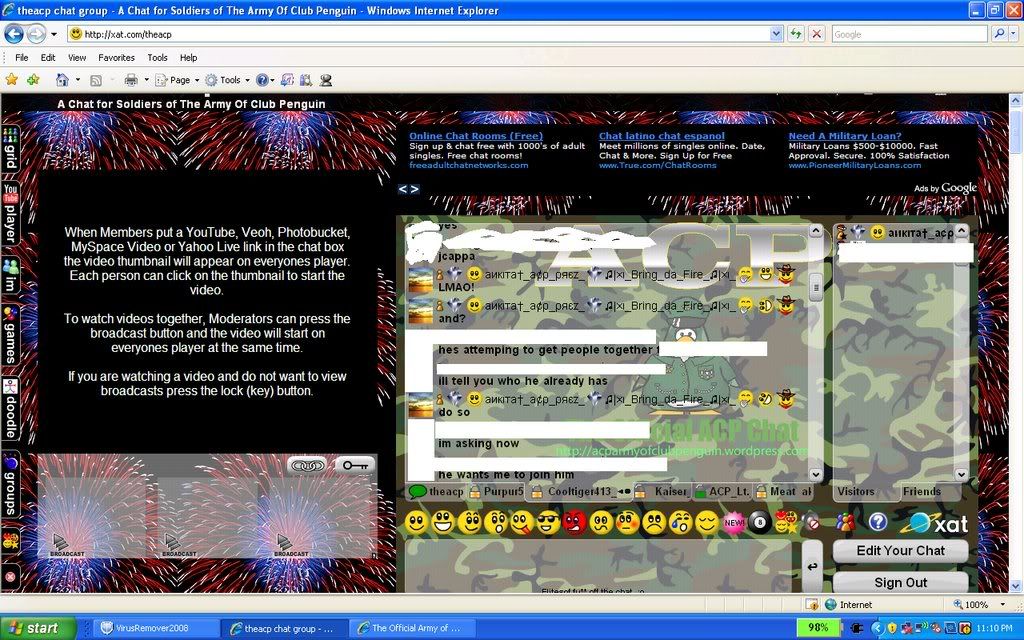Click the Sign Out button
Screen dimensions: 1024x640
click(901, 583)
